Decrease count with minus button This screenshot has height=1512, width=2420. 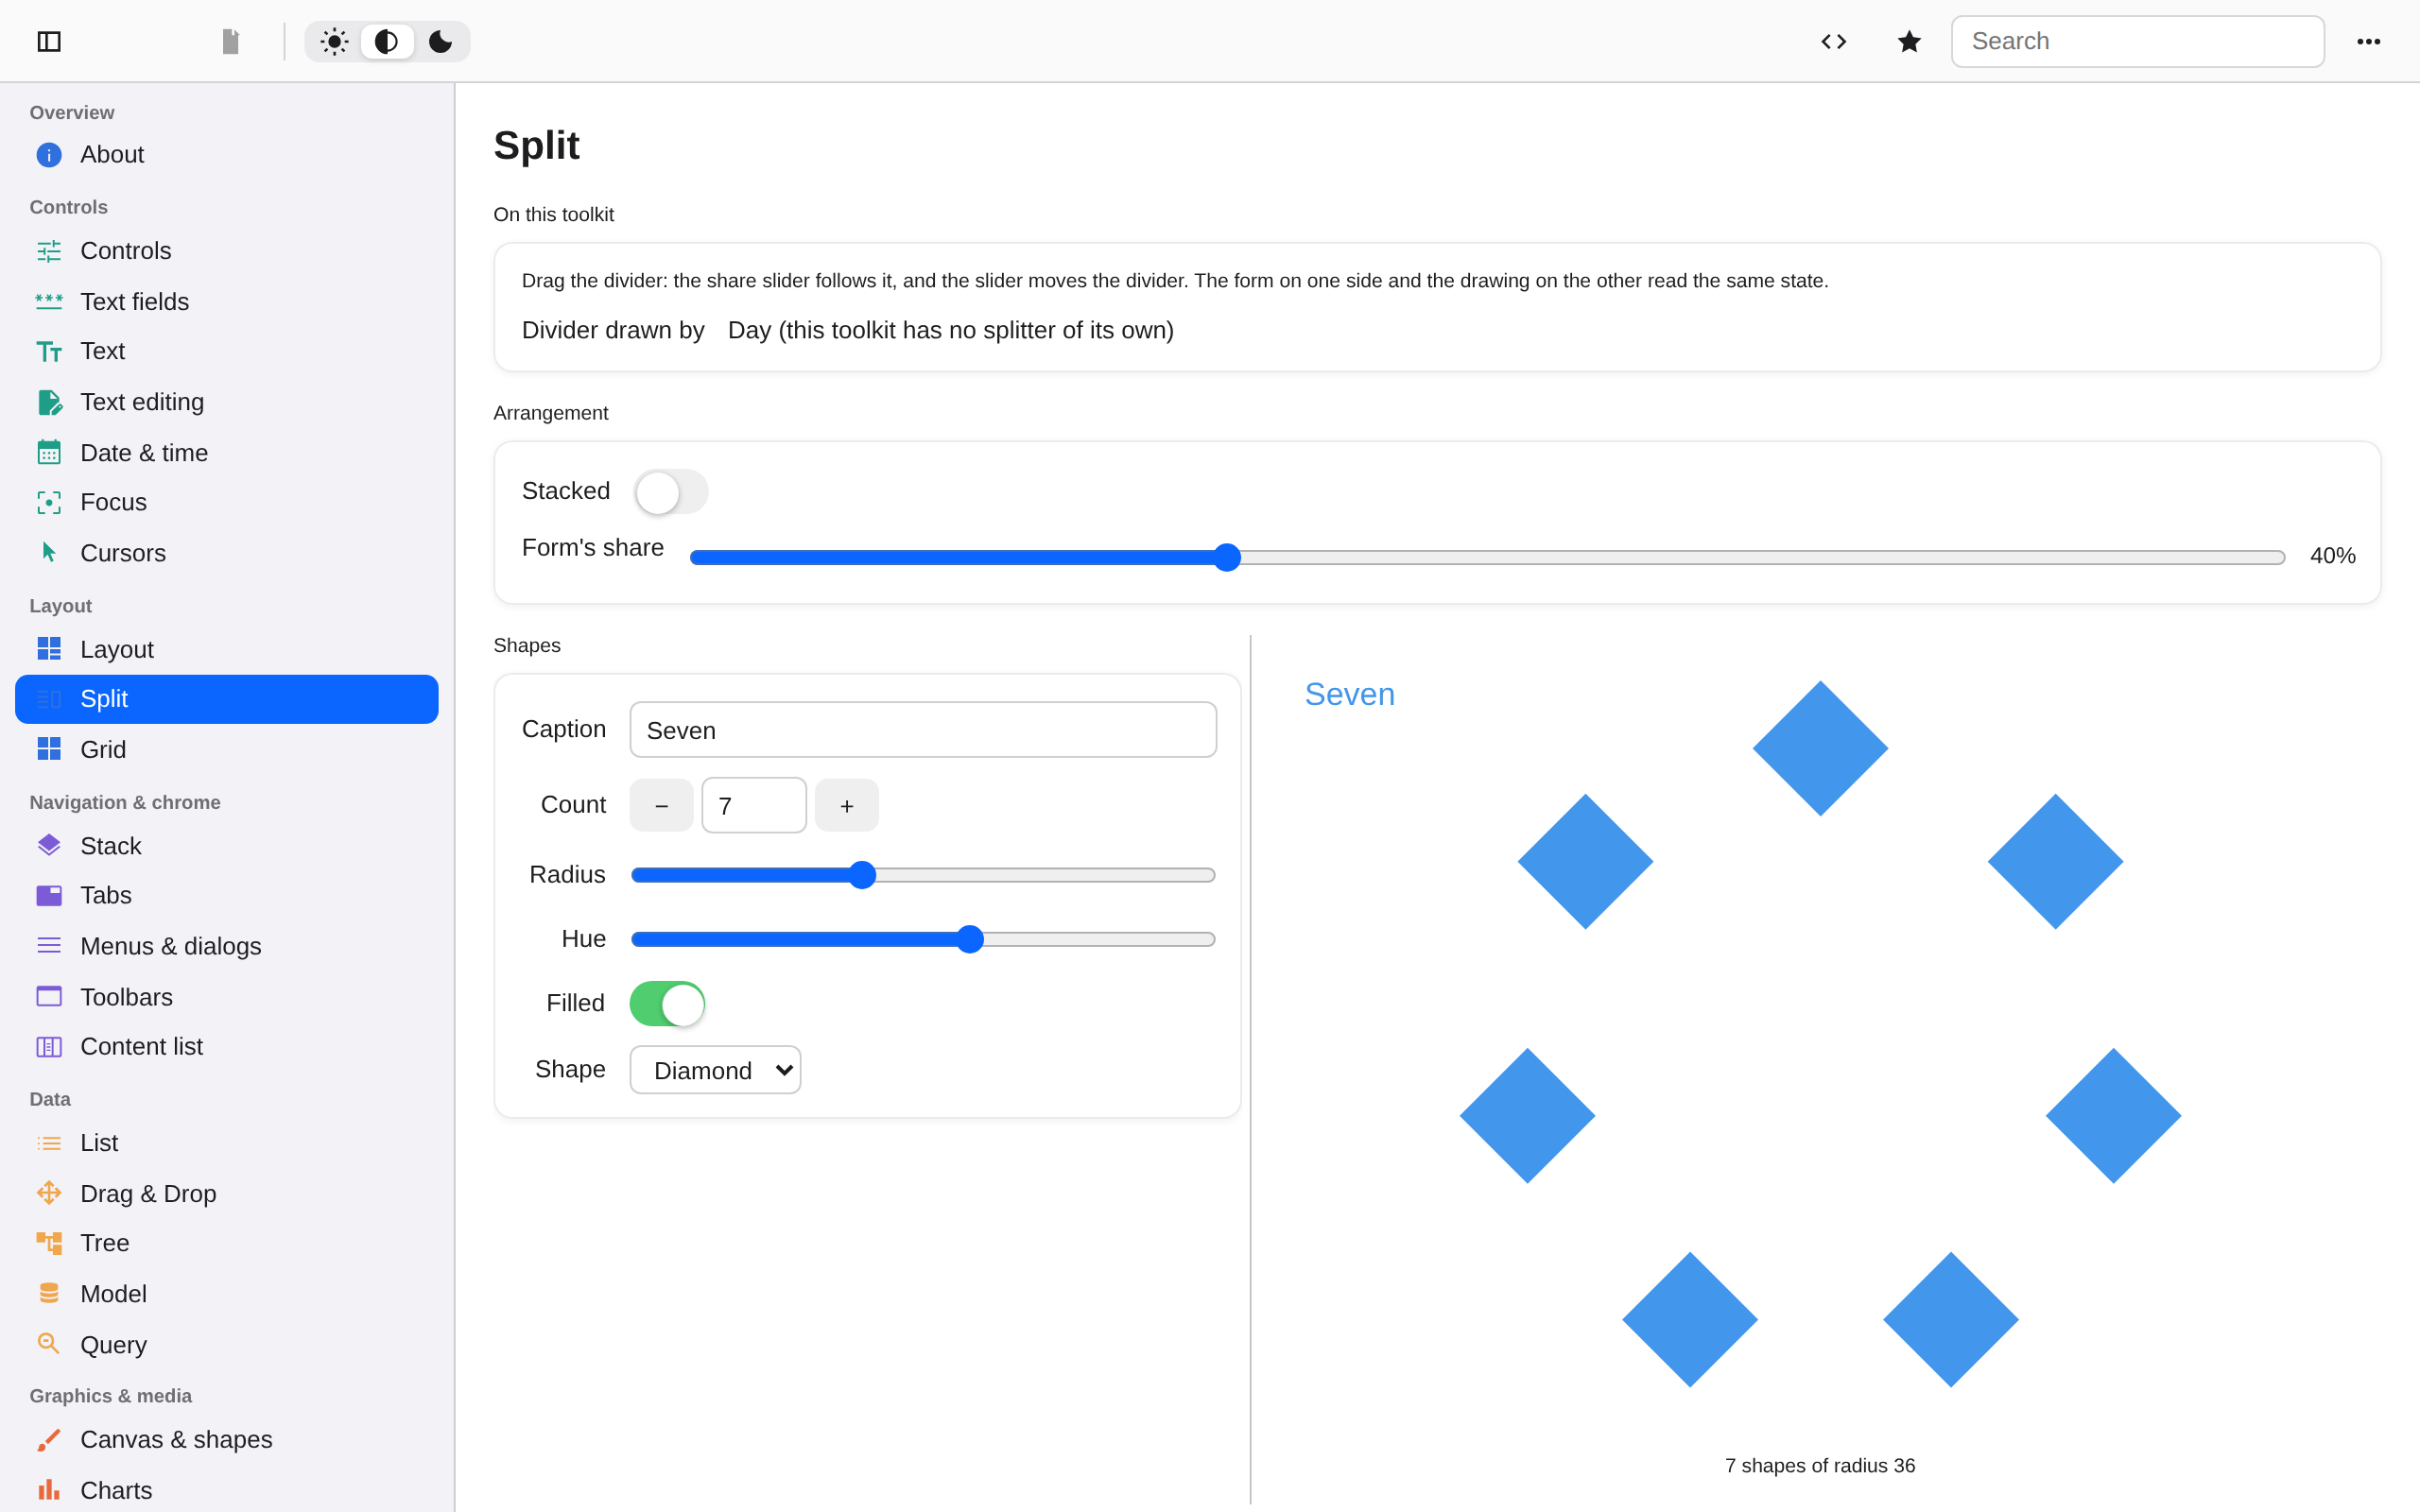pos(661,806)
